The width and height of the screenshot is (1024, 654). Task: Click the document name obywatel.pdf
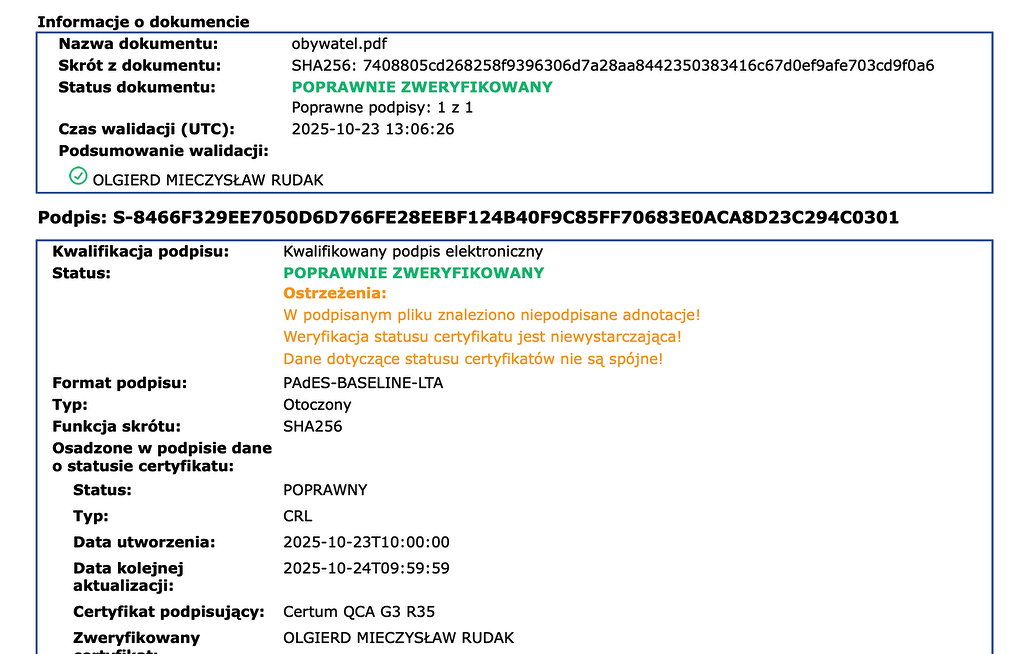click(339, 44)
